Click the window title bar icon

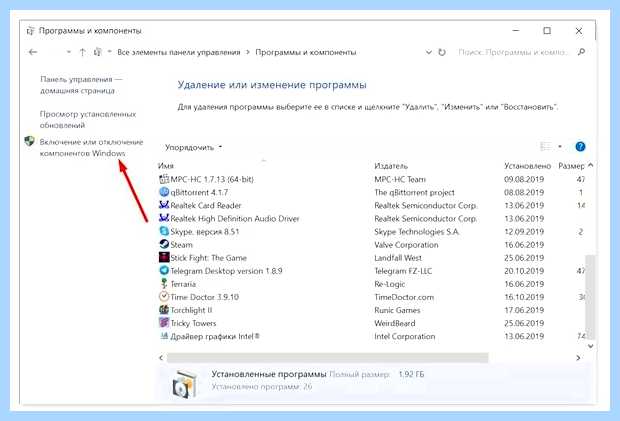coord(30,31)
